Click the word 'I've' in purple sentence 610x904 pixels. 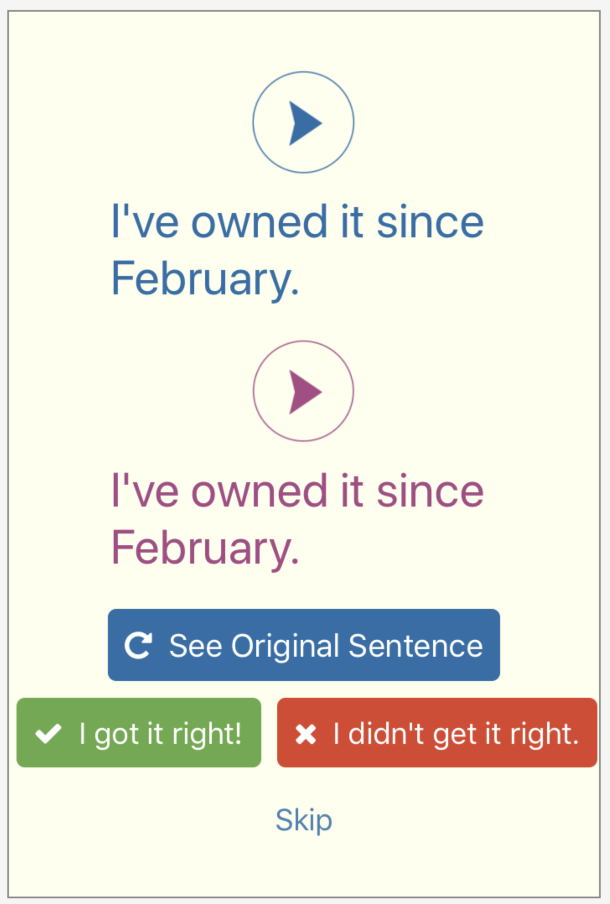(145, 492)
